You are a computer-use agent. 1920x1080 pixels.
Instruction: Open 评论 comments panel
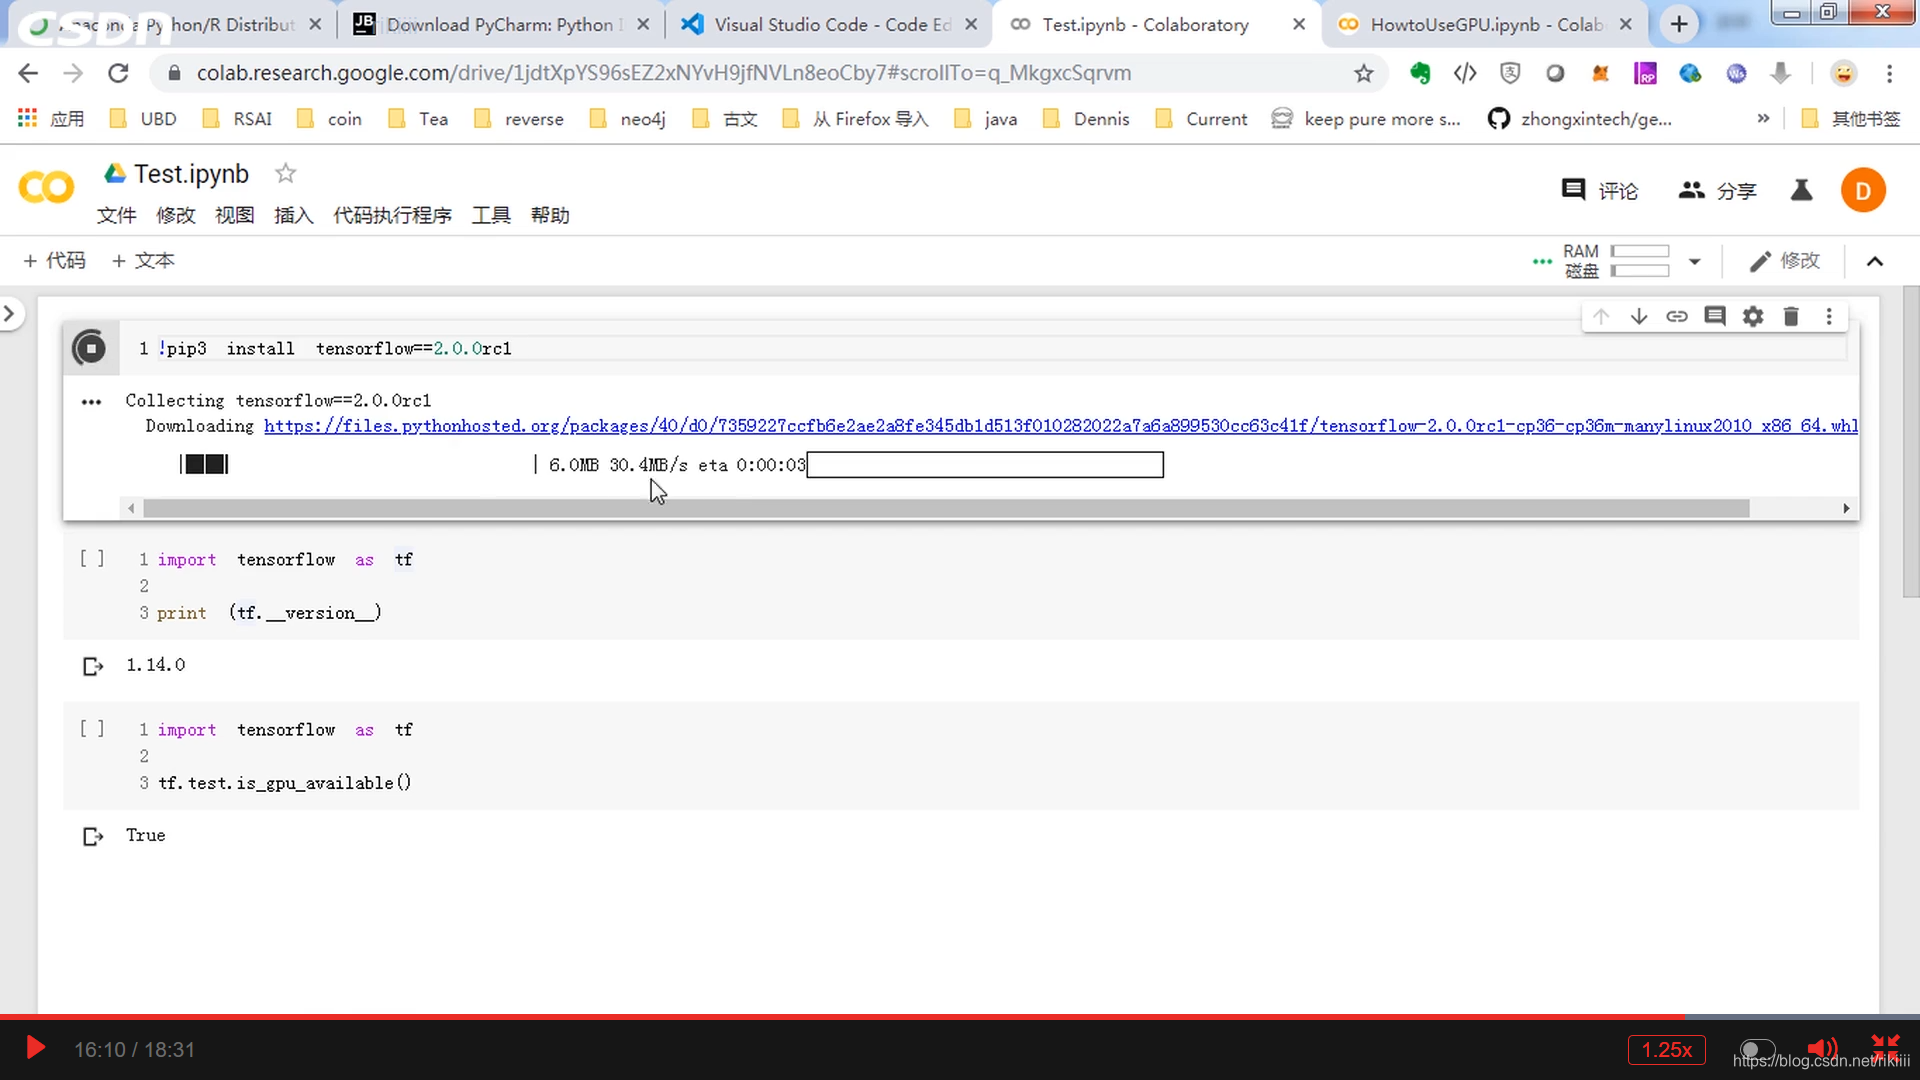coord(1600,190)
